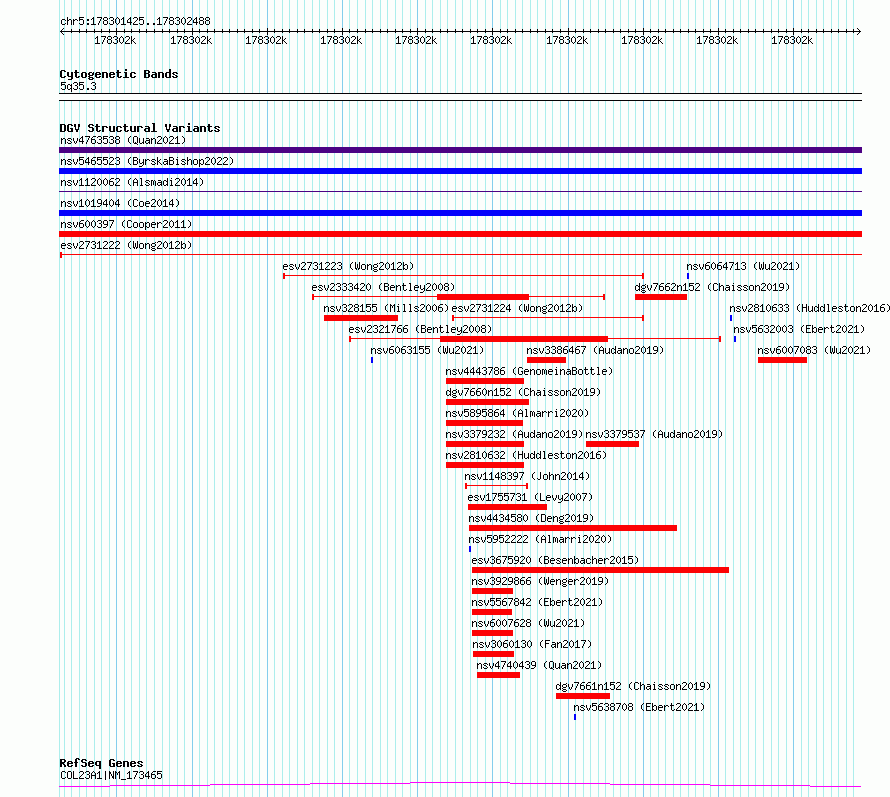Click the blue bar under nsv5465523
This screenshot has height=797, width=890.
[460, 171]
